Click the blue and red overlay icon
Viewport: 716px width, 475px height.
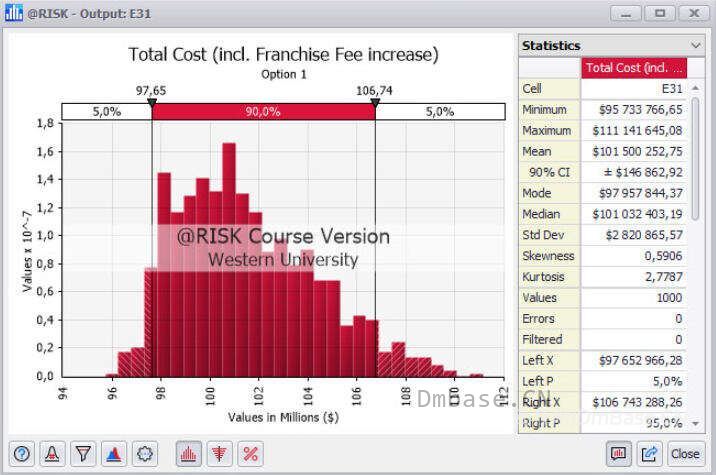pyautogui.click(x=114, y=454)
